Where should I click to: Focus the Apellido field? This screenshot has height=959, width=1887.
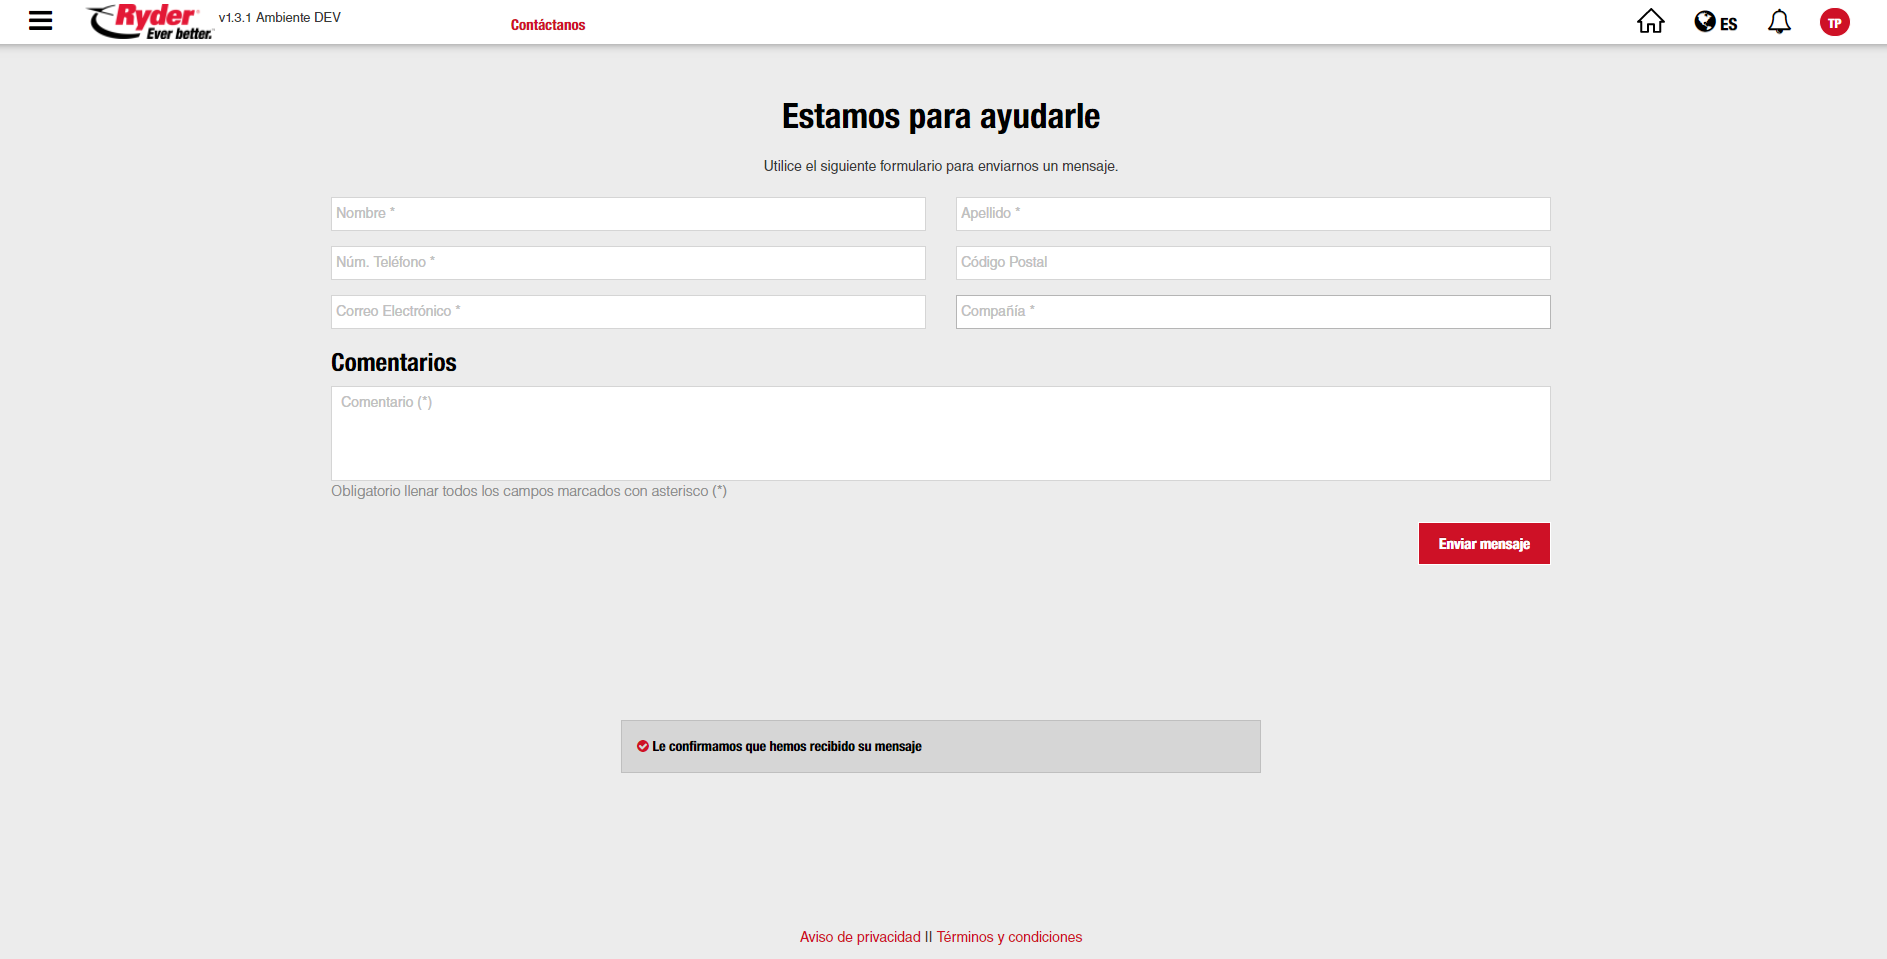tap(1252, 214)
